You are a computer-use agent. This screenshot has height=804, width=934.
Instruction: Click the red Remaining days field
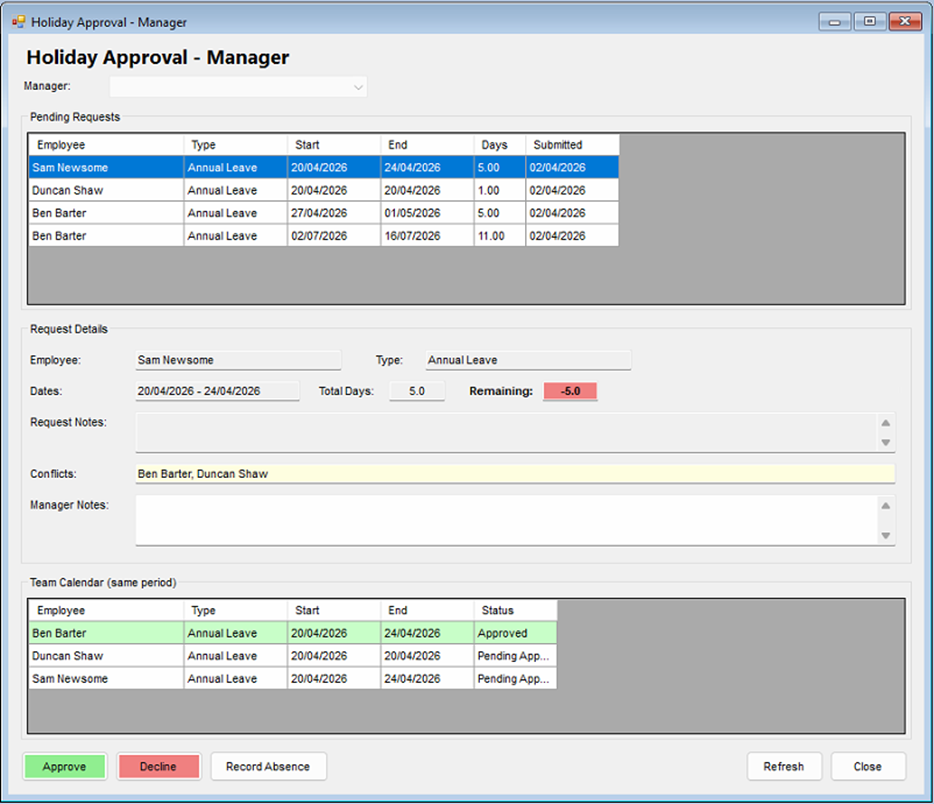point(570,391)
